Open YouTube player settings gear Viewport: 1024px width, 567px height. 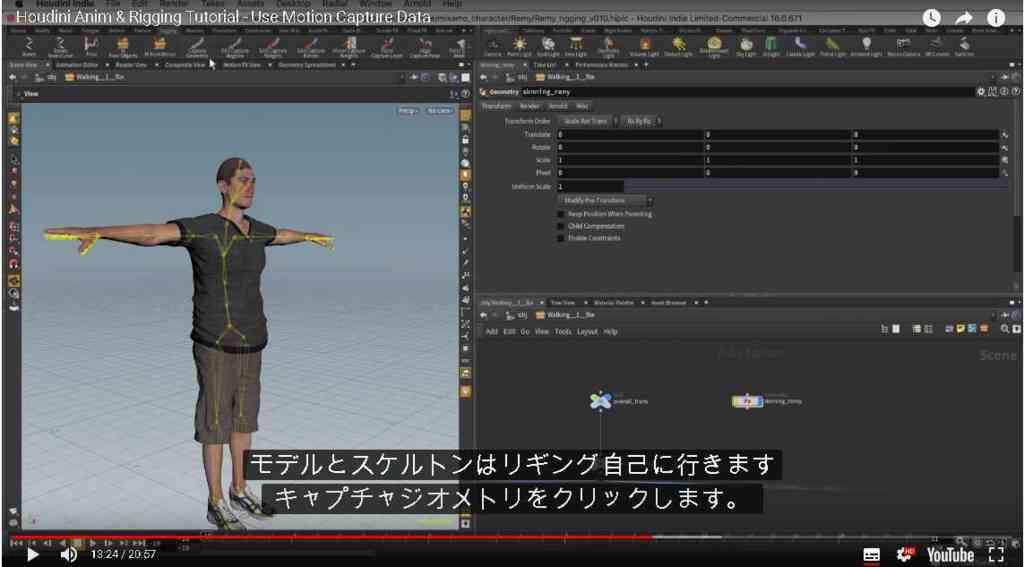click(905, 555)
